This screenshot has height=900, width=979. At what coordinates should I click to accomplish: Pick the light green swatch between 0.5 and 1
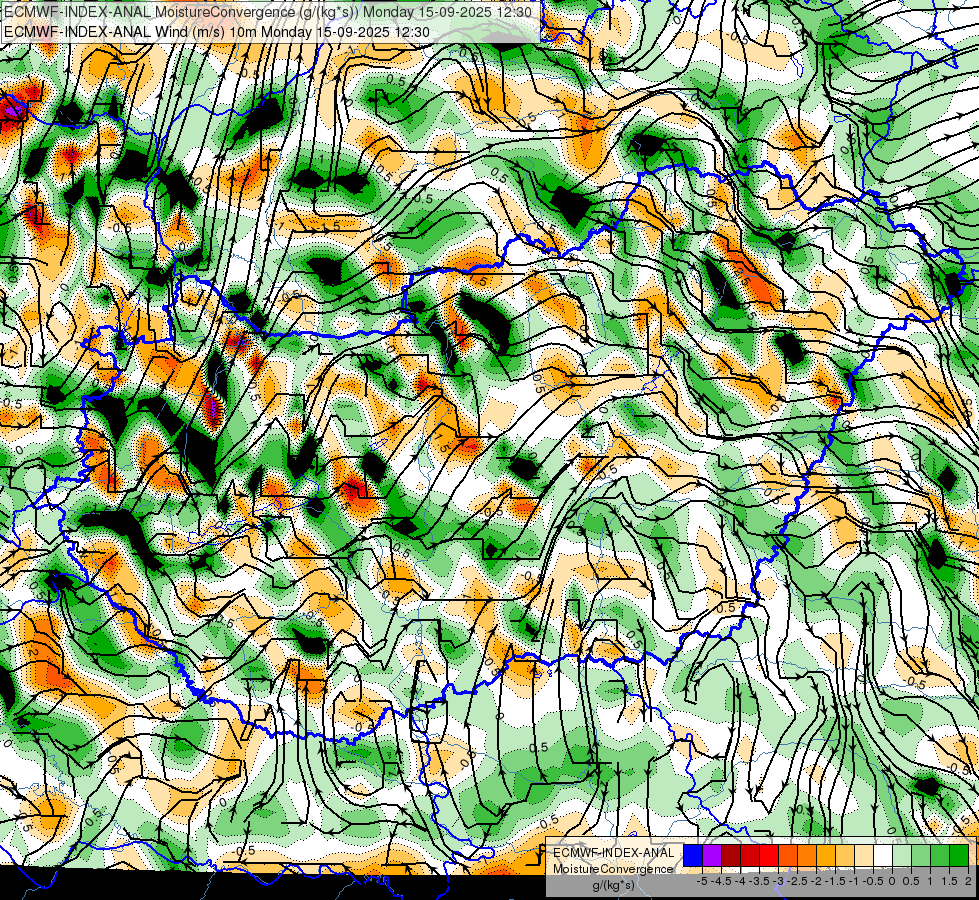[921, 856]
